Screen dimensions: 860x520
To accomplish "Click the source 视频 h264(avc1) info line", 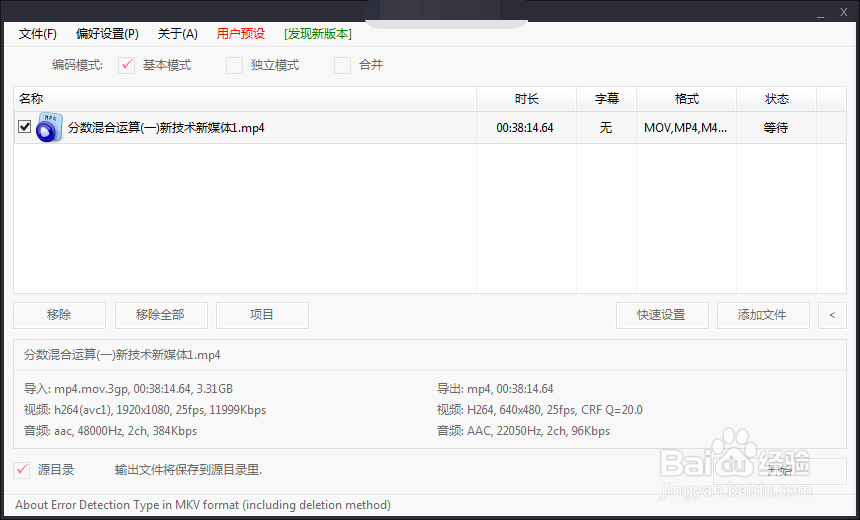I will (x=145, y=410).
